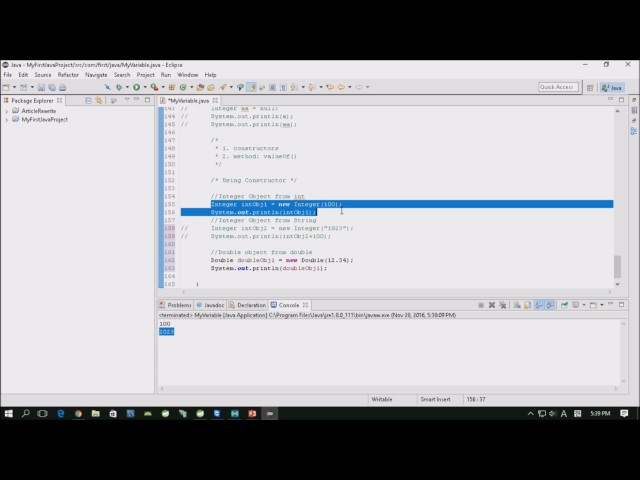Click the Run green play button

tap(136, 87)
